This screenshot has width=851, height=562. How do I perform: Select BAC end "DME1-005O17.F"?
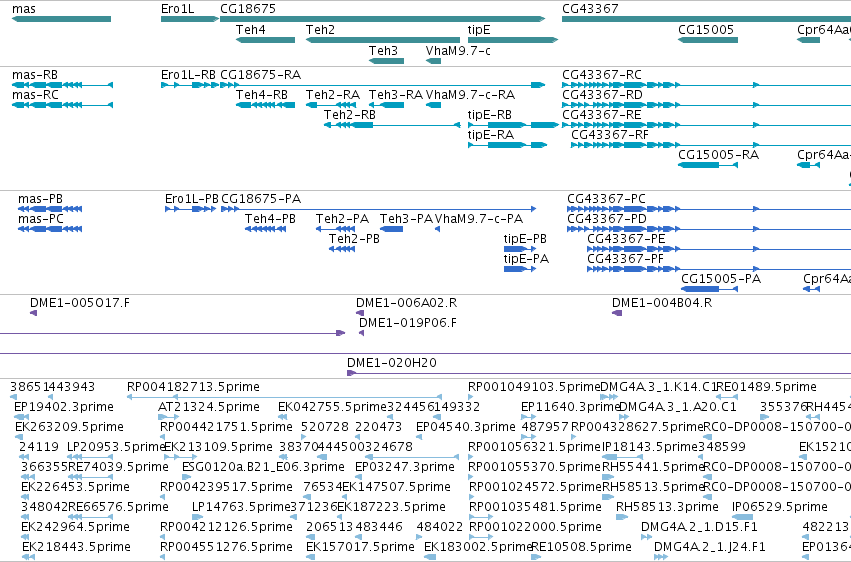(80, 303)
